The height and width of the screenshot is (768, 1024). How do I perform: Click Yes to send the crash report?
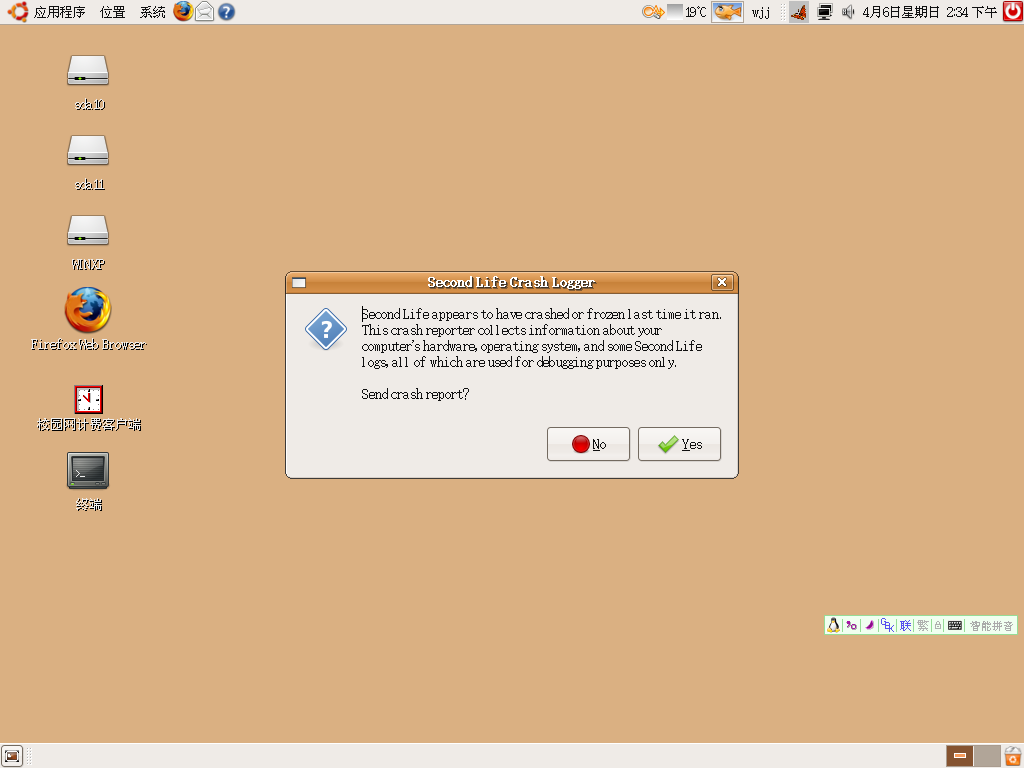click(679, 444)
